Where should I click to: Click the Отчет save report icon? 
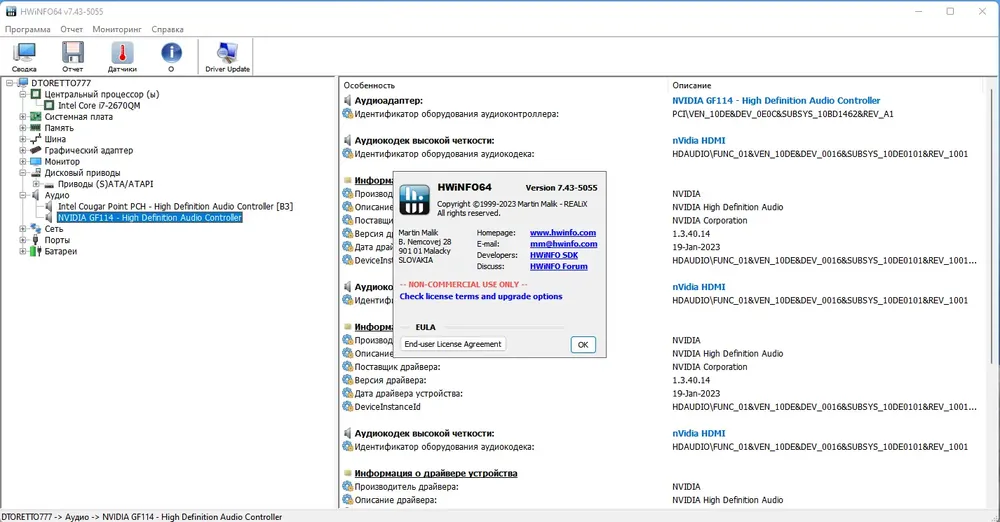click(x=72, y=56)
